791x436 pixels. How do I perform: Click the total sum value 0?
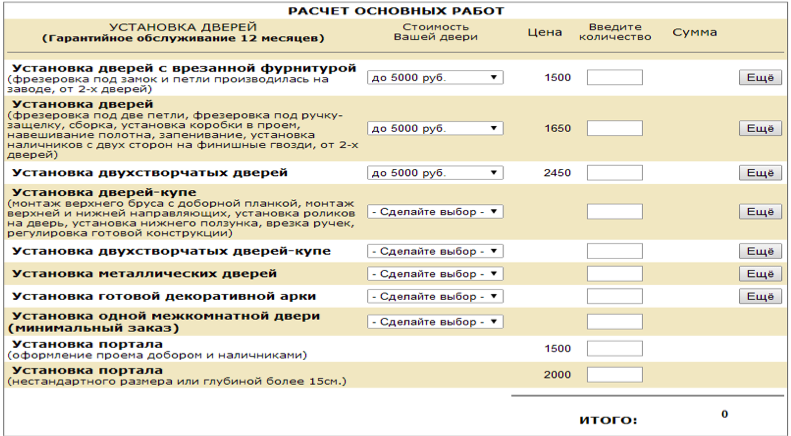click(x=724, y=414)
